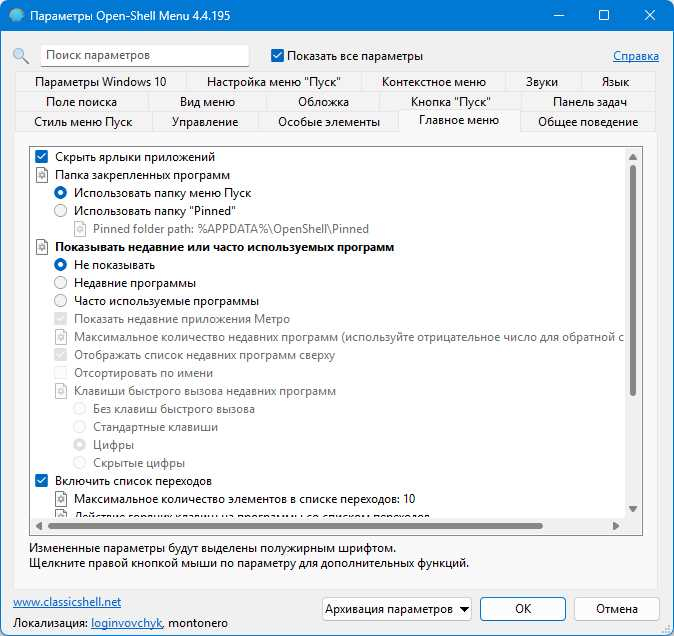Click icon beside "Максимальное количество недавних программ"

tap(61, 337)
